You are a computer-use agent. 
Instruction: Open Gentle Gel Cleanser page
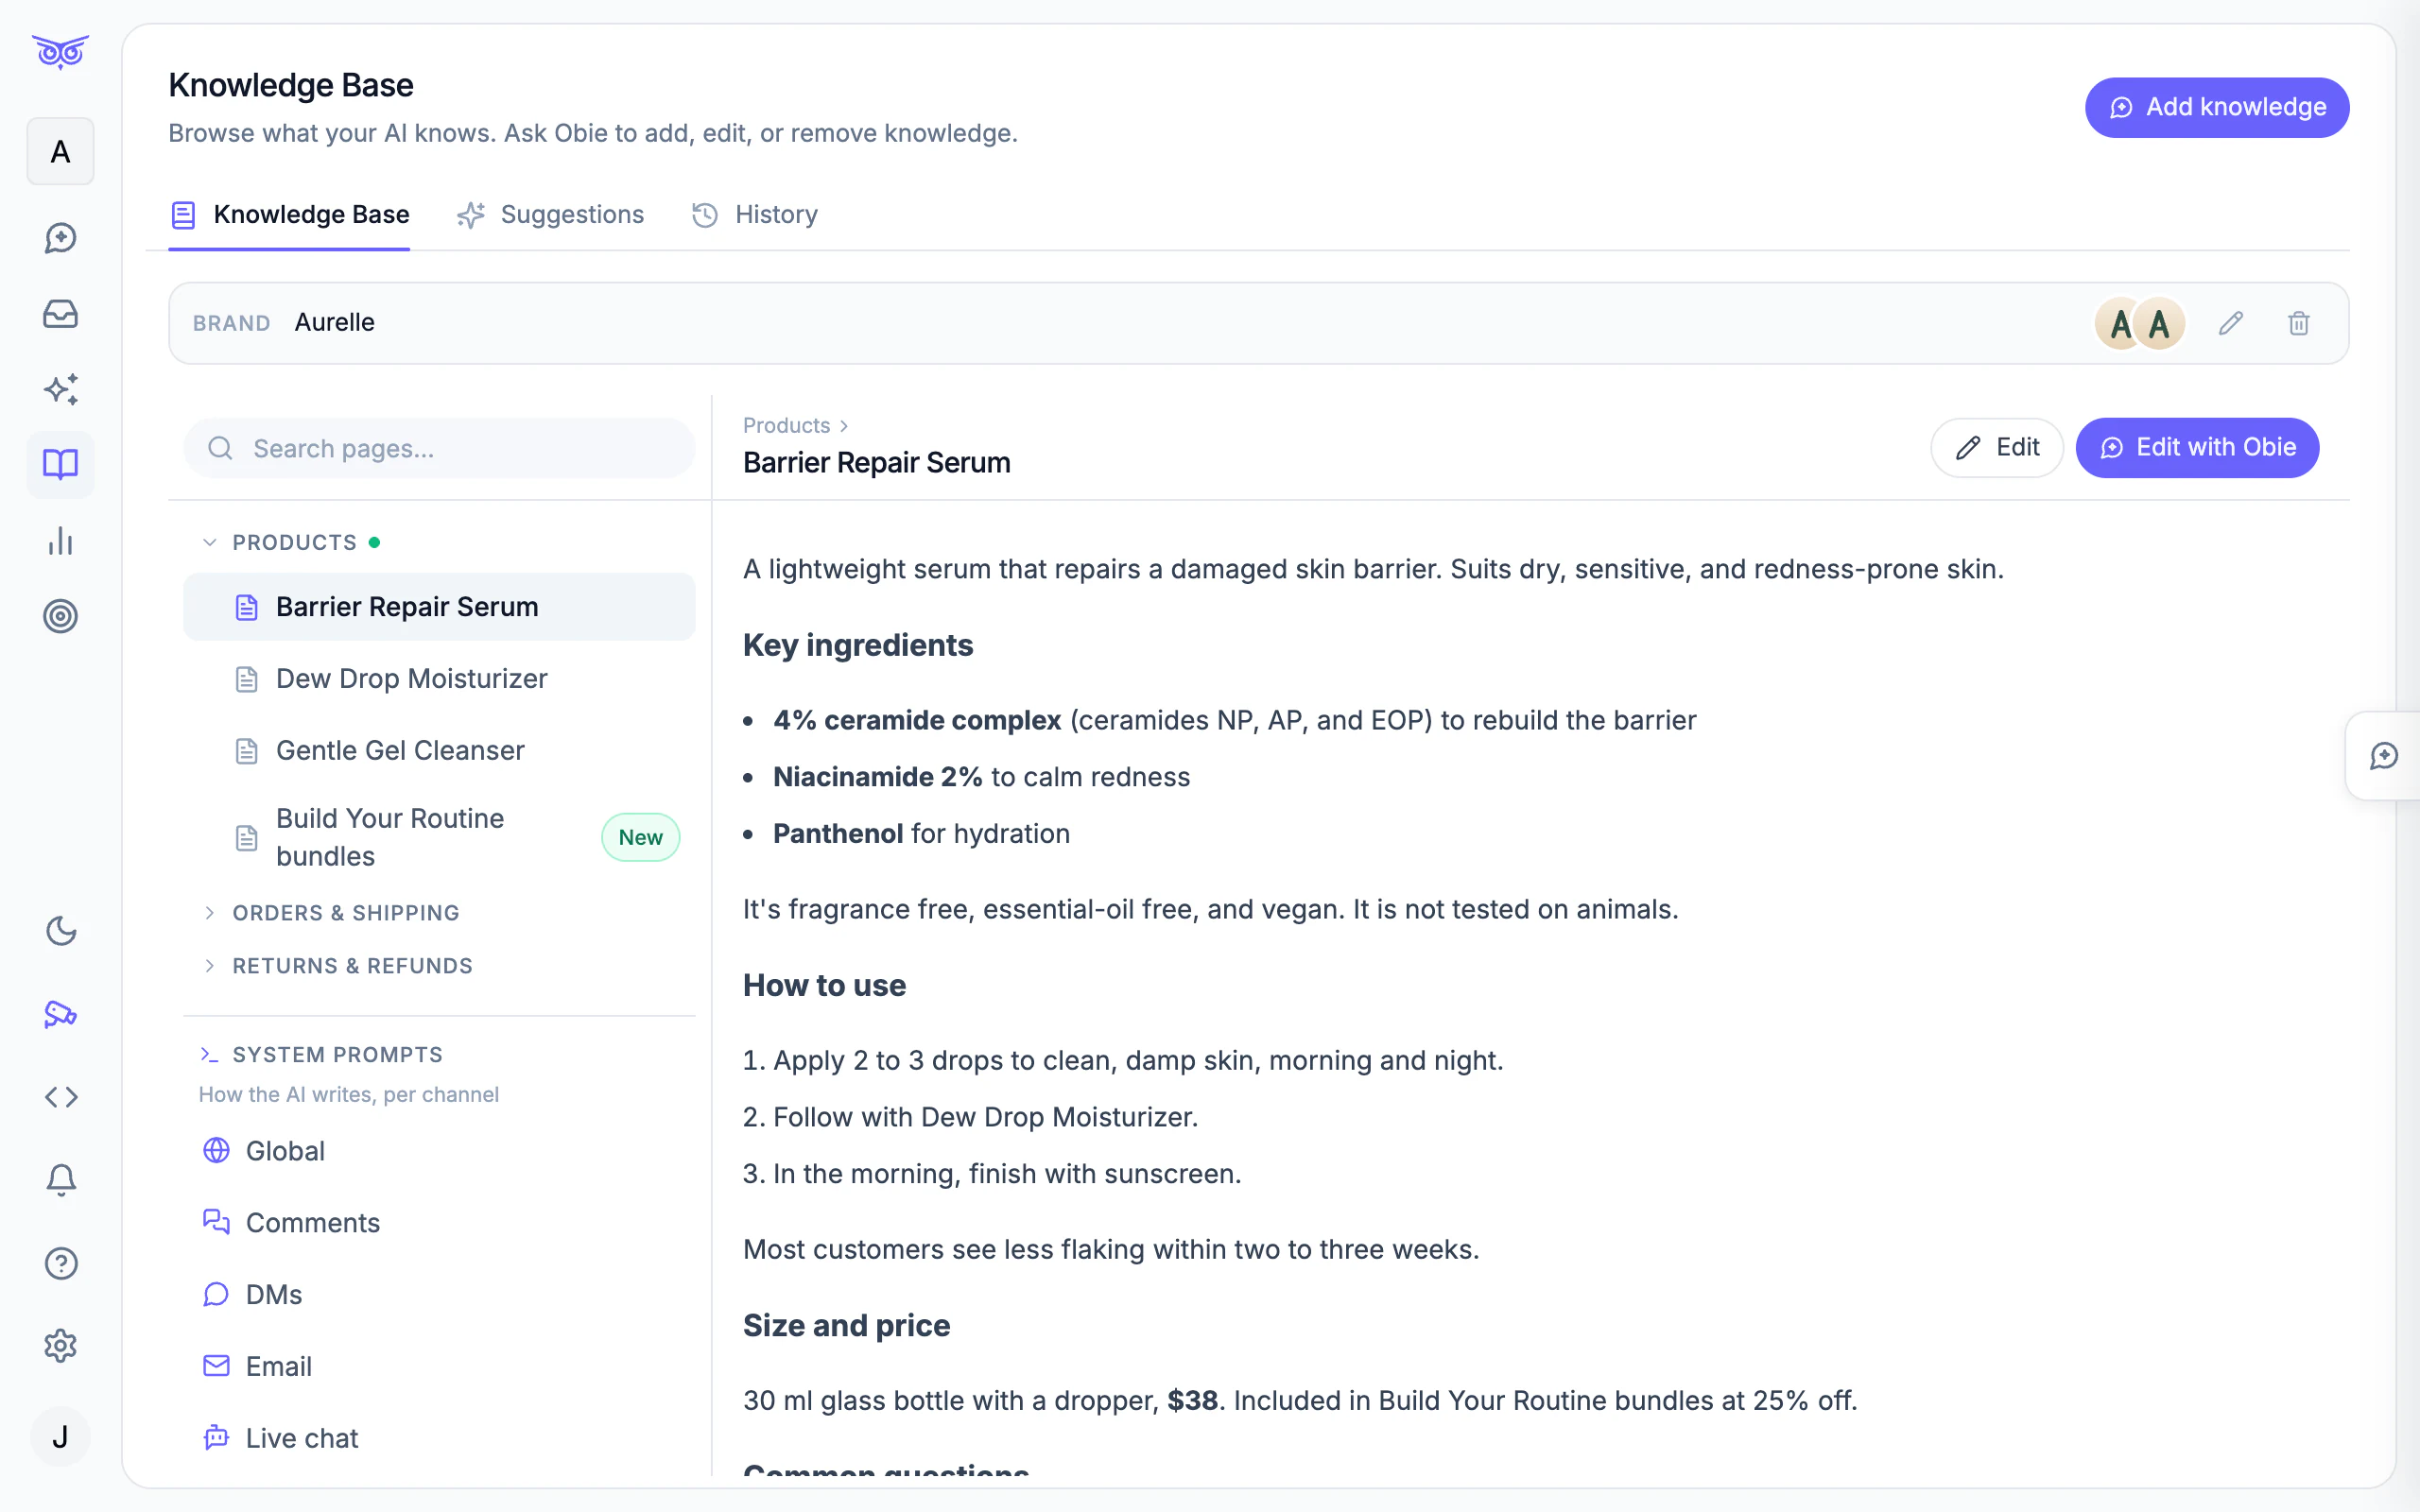[440, 751]
